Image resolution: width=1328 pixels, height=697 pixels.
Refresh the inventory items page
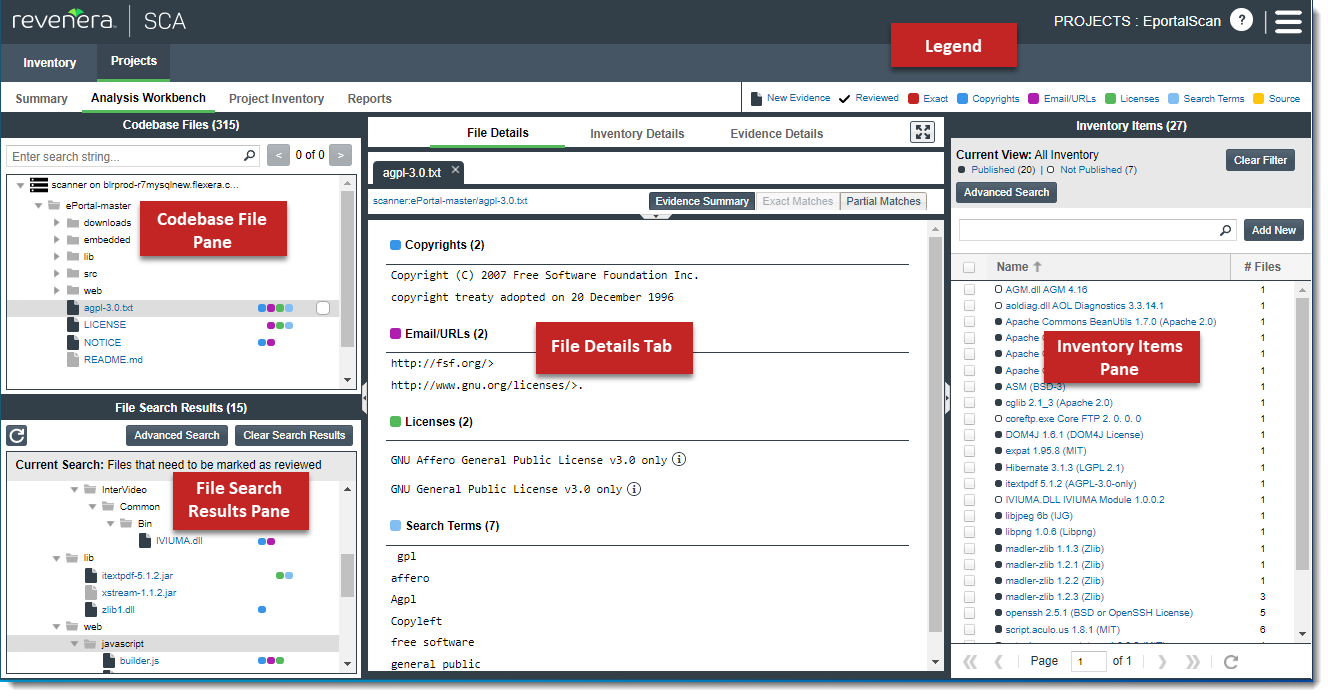pyautogui.click(x=1231, y=661)
